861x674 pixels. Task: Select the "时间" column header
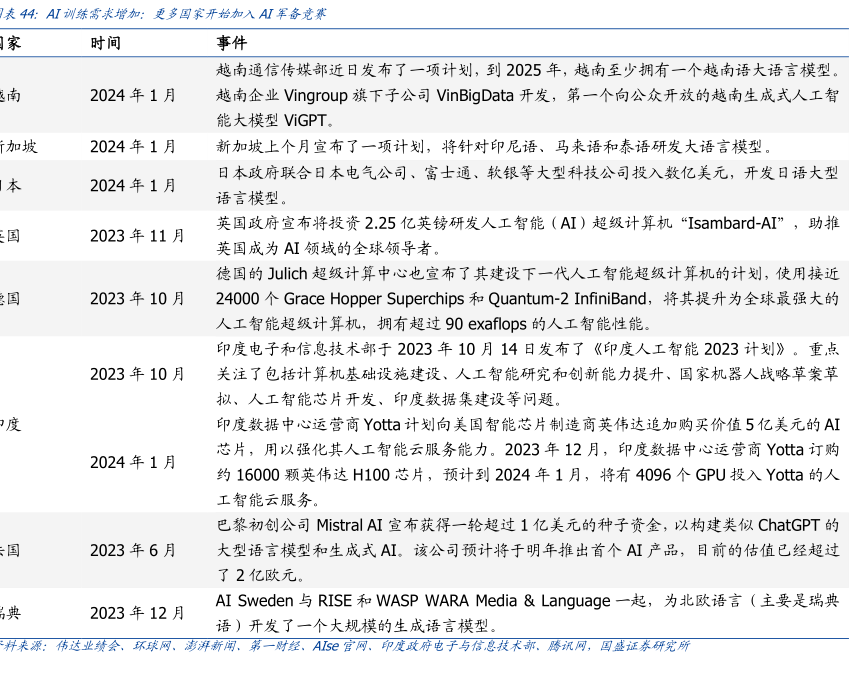pyautogui.click(x=106, y=44)
